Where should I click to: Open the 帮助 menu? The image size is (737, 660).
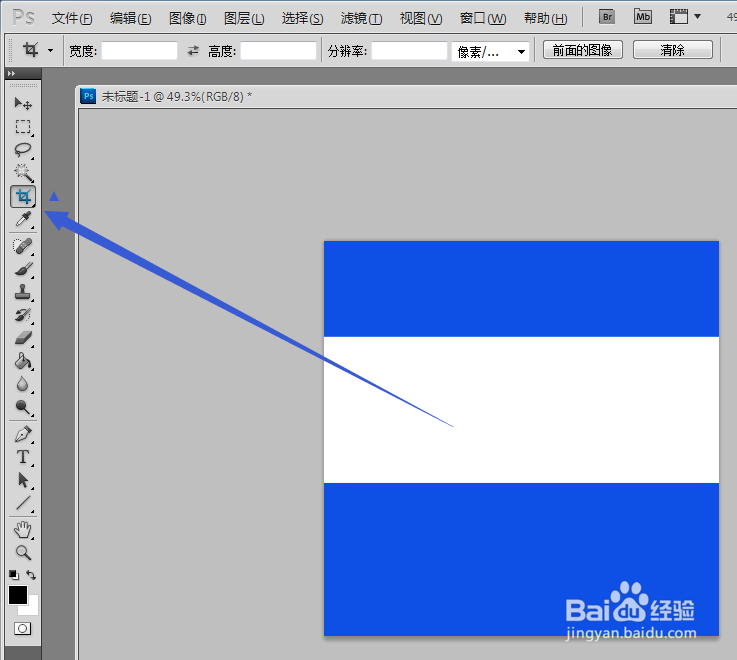point(546,18)
